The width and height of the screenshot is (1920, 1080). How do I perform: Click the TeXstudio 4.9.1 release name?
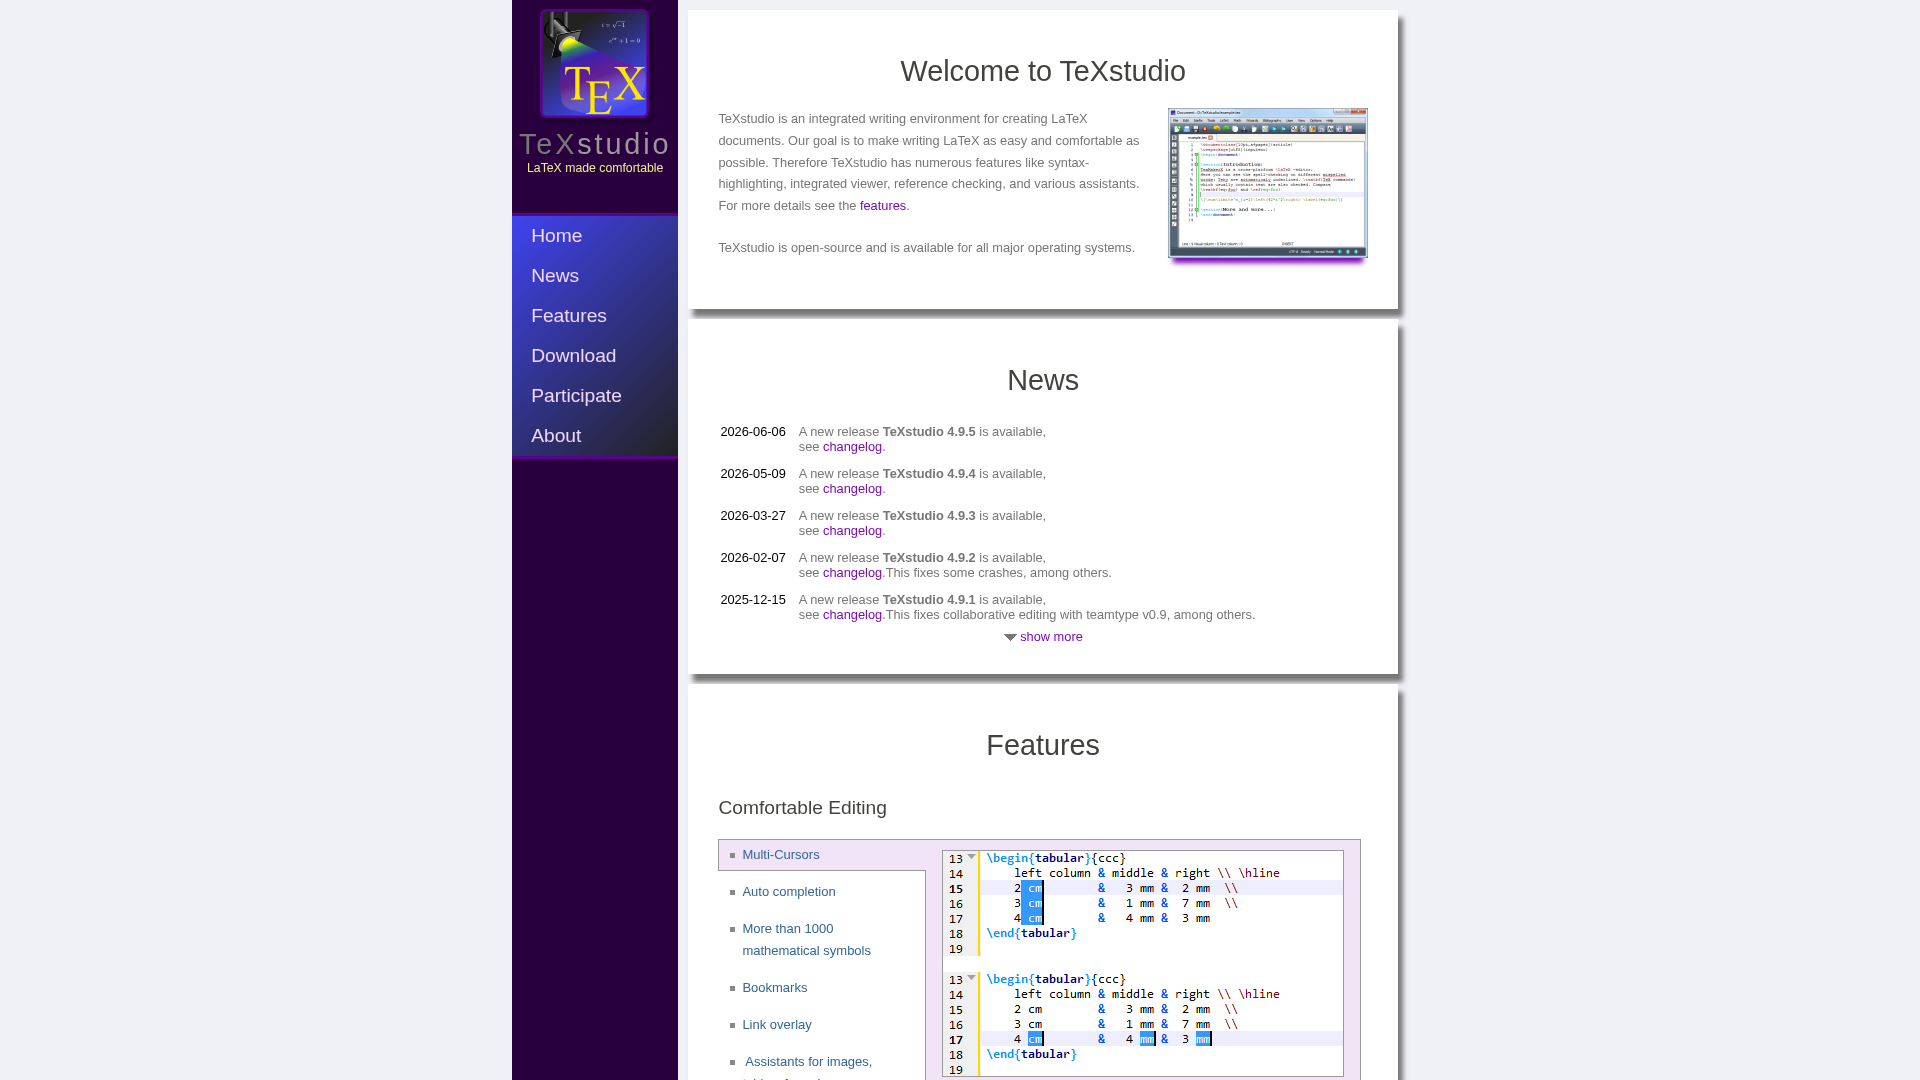pyautogui.click(x=929, y=600)
